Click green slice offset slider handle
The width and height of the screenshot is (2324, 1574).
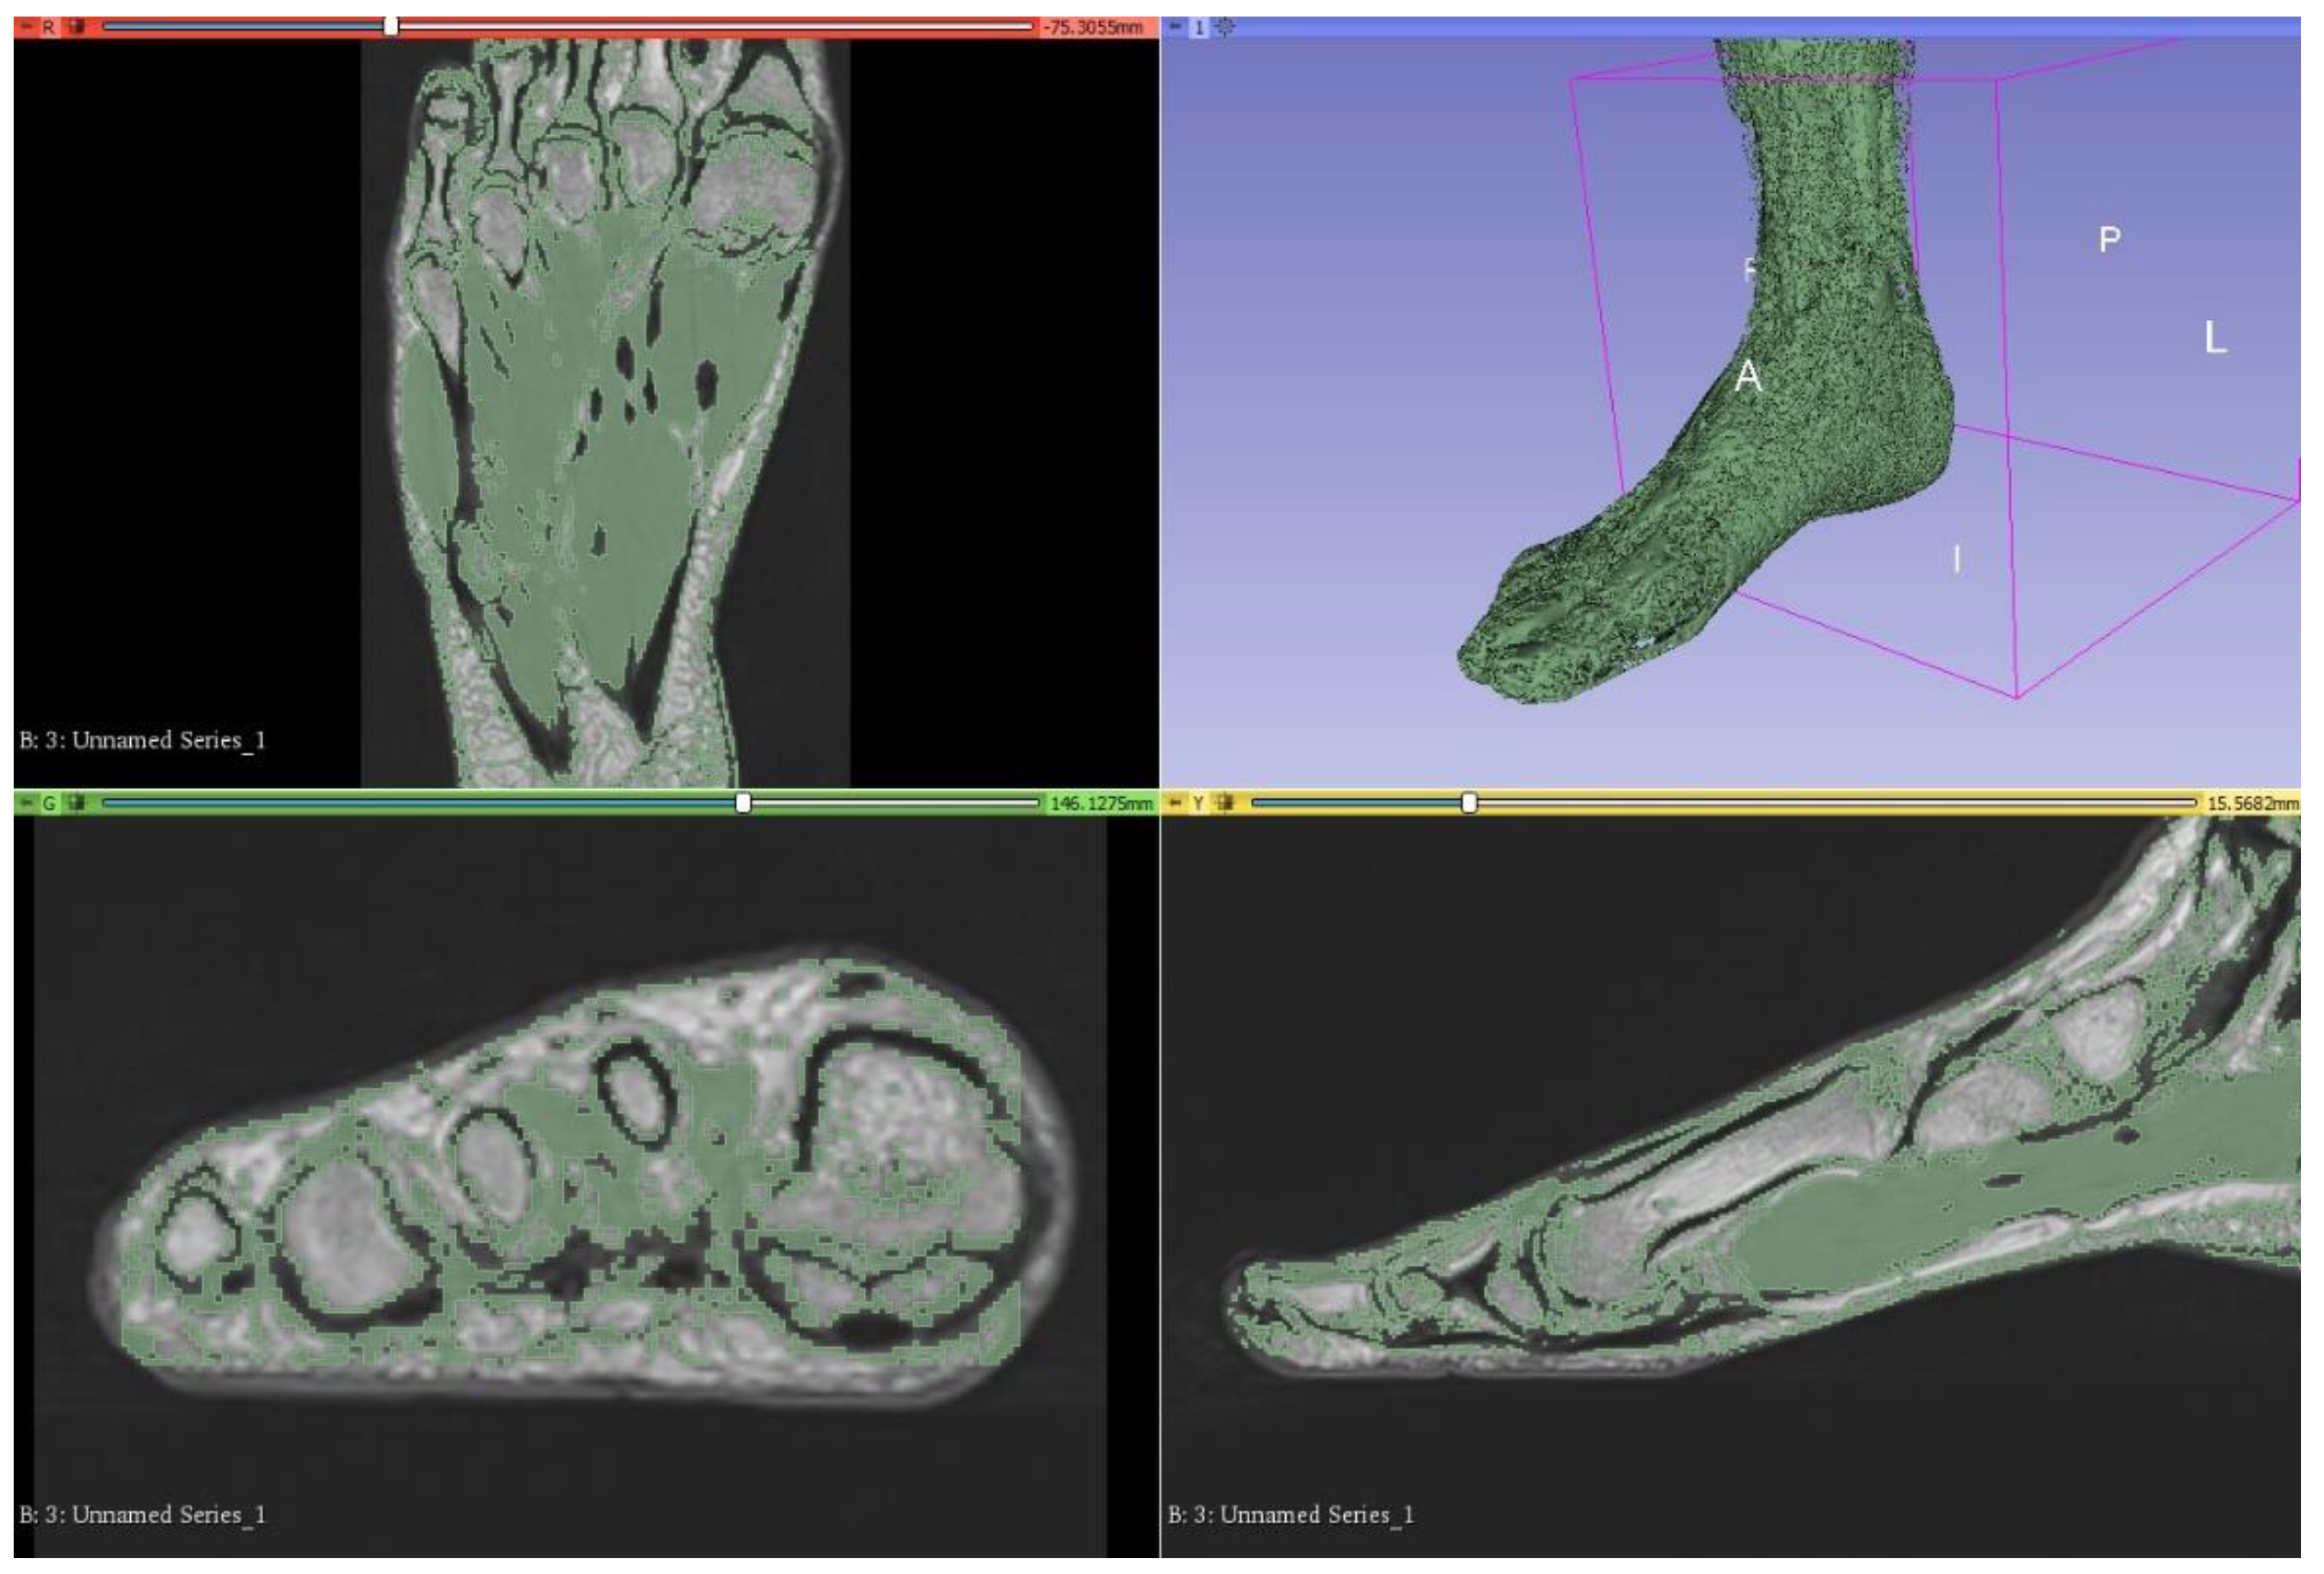[x=743, y=803]
